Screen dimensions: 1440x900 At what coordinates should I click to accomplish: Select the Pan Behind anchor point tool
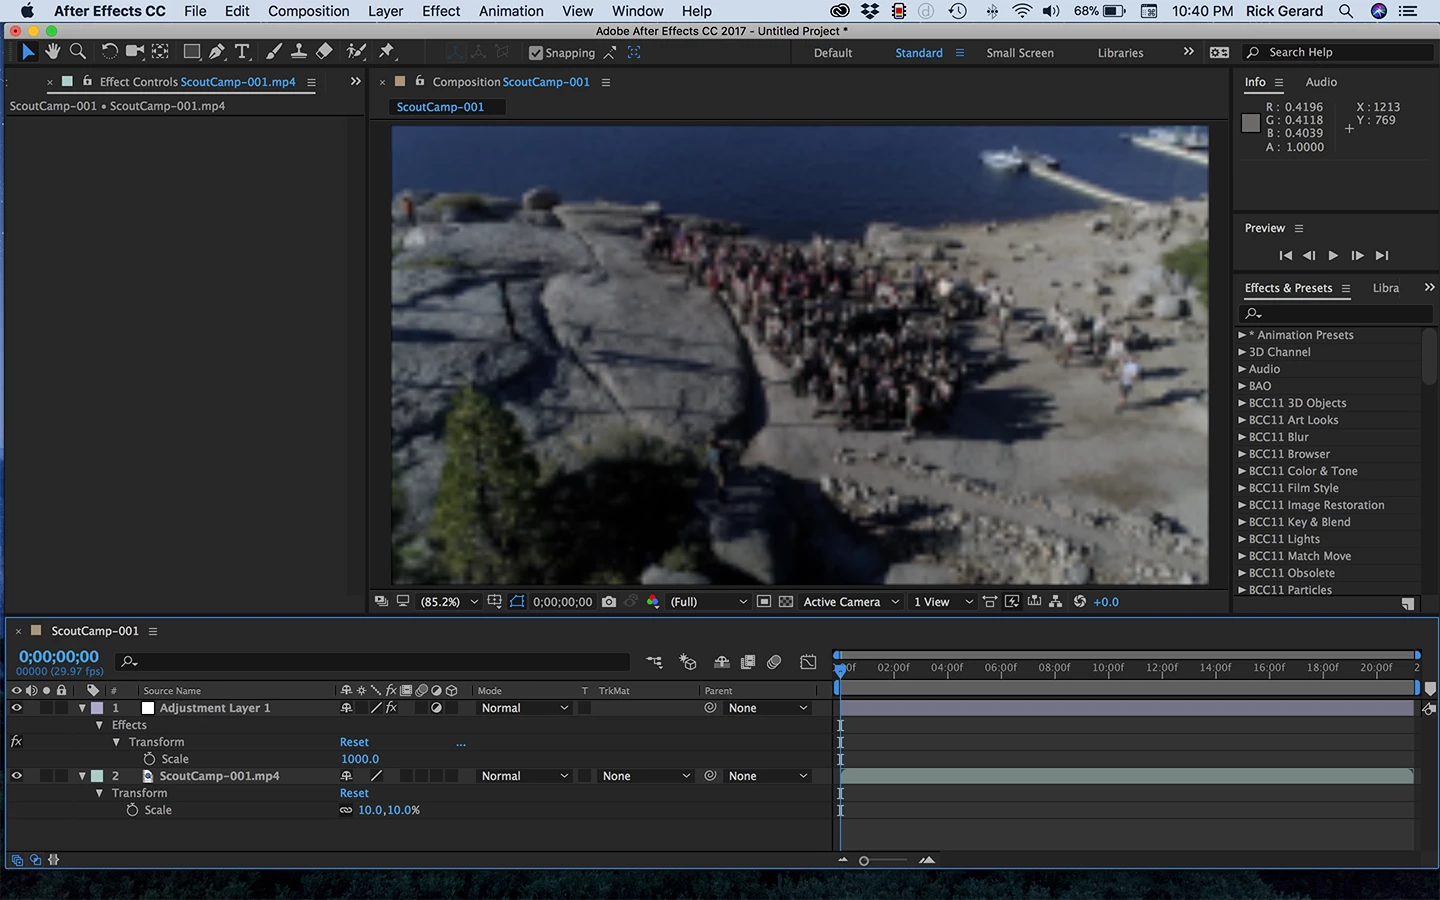[160, 51]
